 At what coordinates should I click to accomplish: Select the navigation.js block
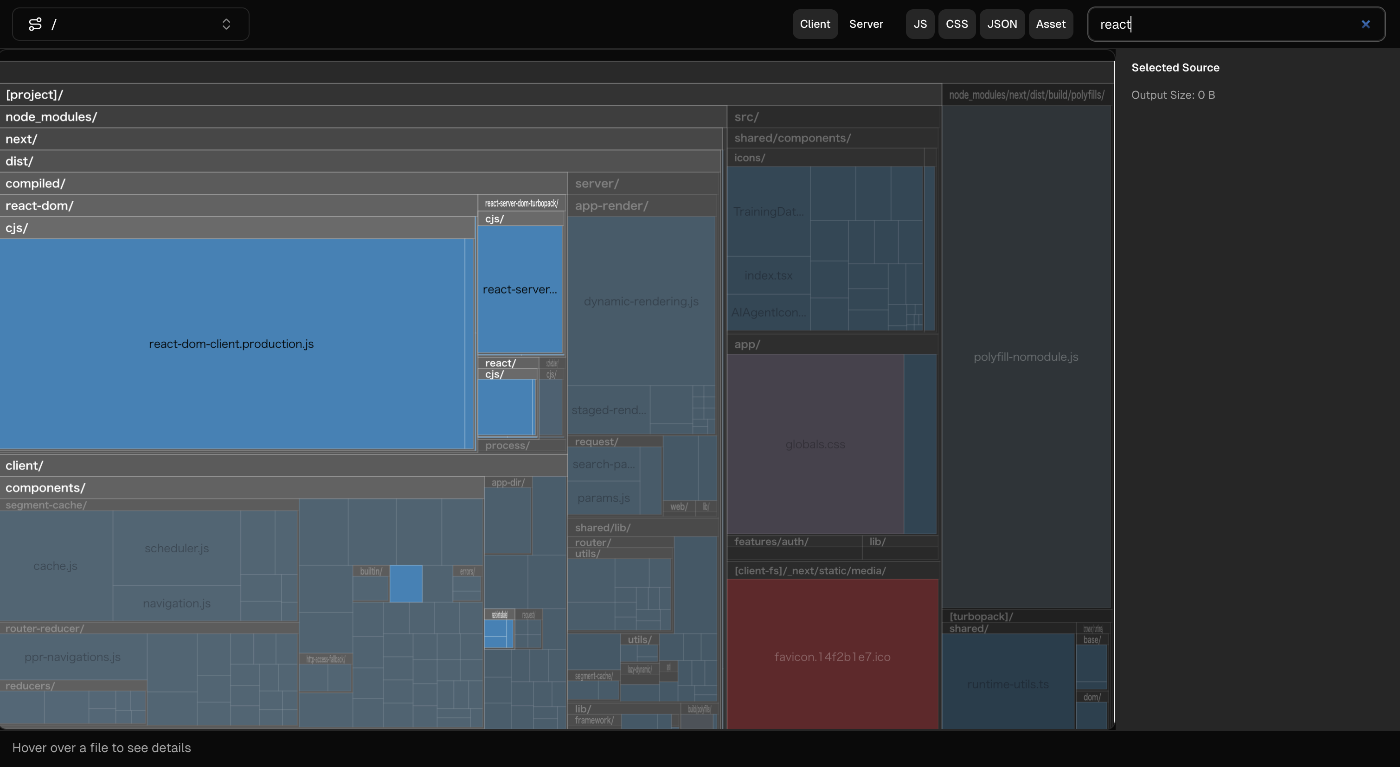pos(177,603)
